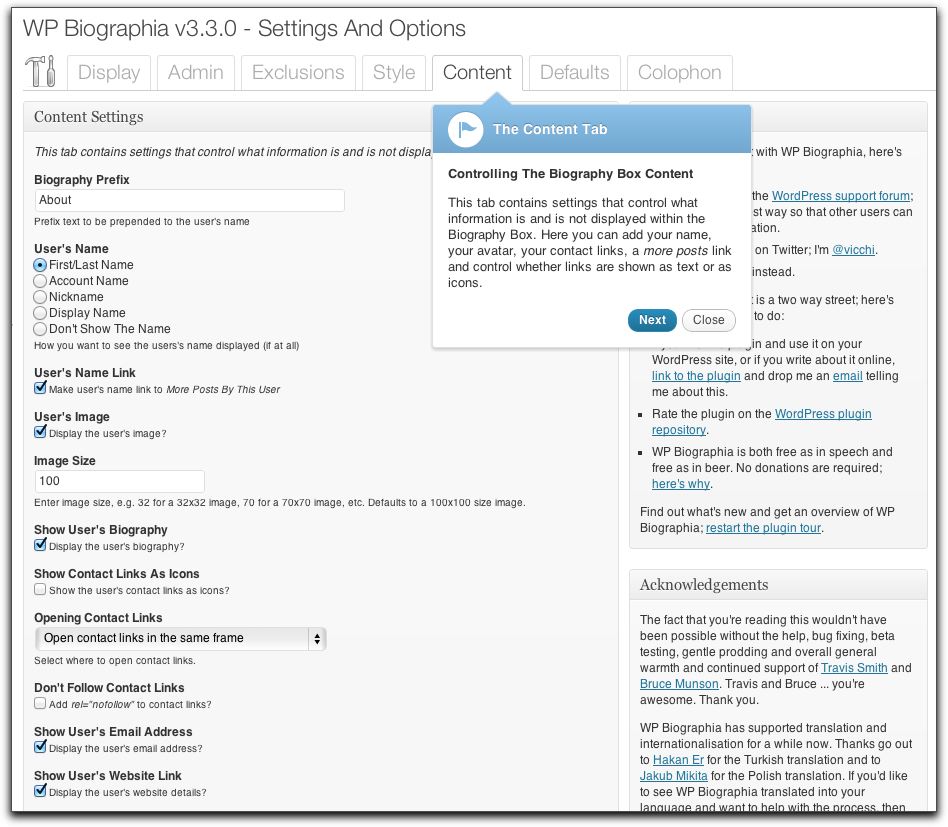Uncheck Display the user's image
Viewport: 948px width, 827px height.
click(x=40, y=433)
